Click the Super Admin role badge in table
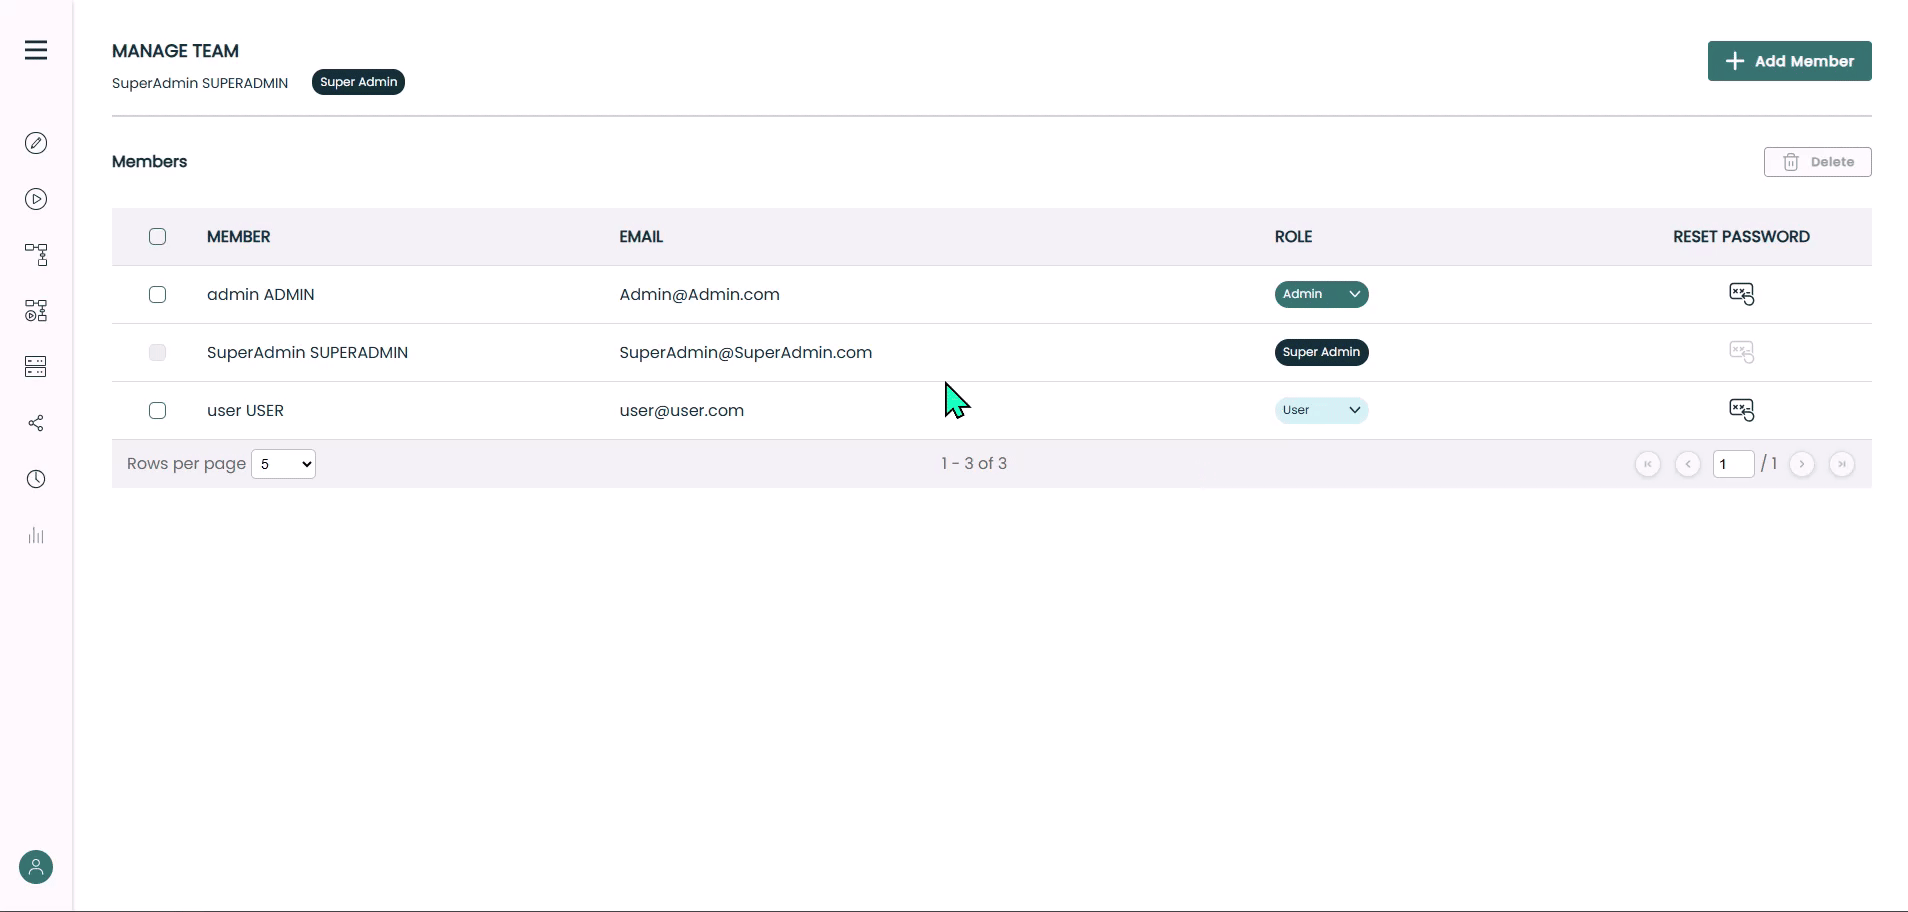Image resolution: width=1908 pixels, height=912 pixels. (x=1321, y=352)
